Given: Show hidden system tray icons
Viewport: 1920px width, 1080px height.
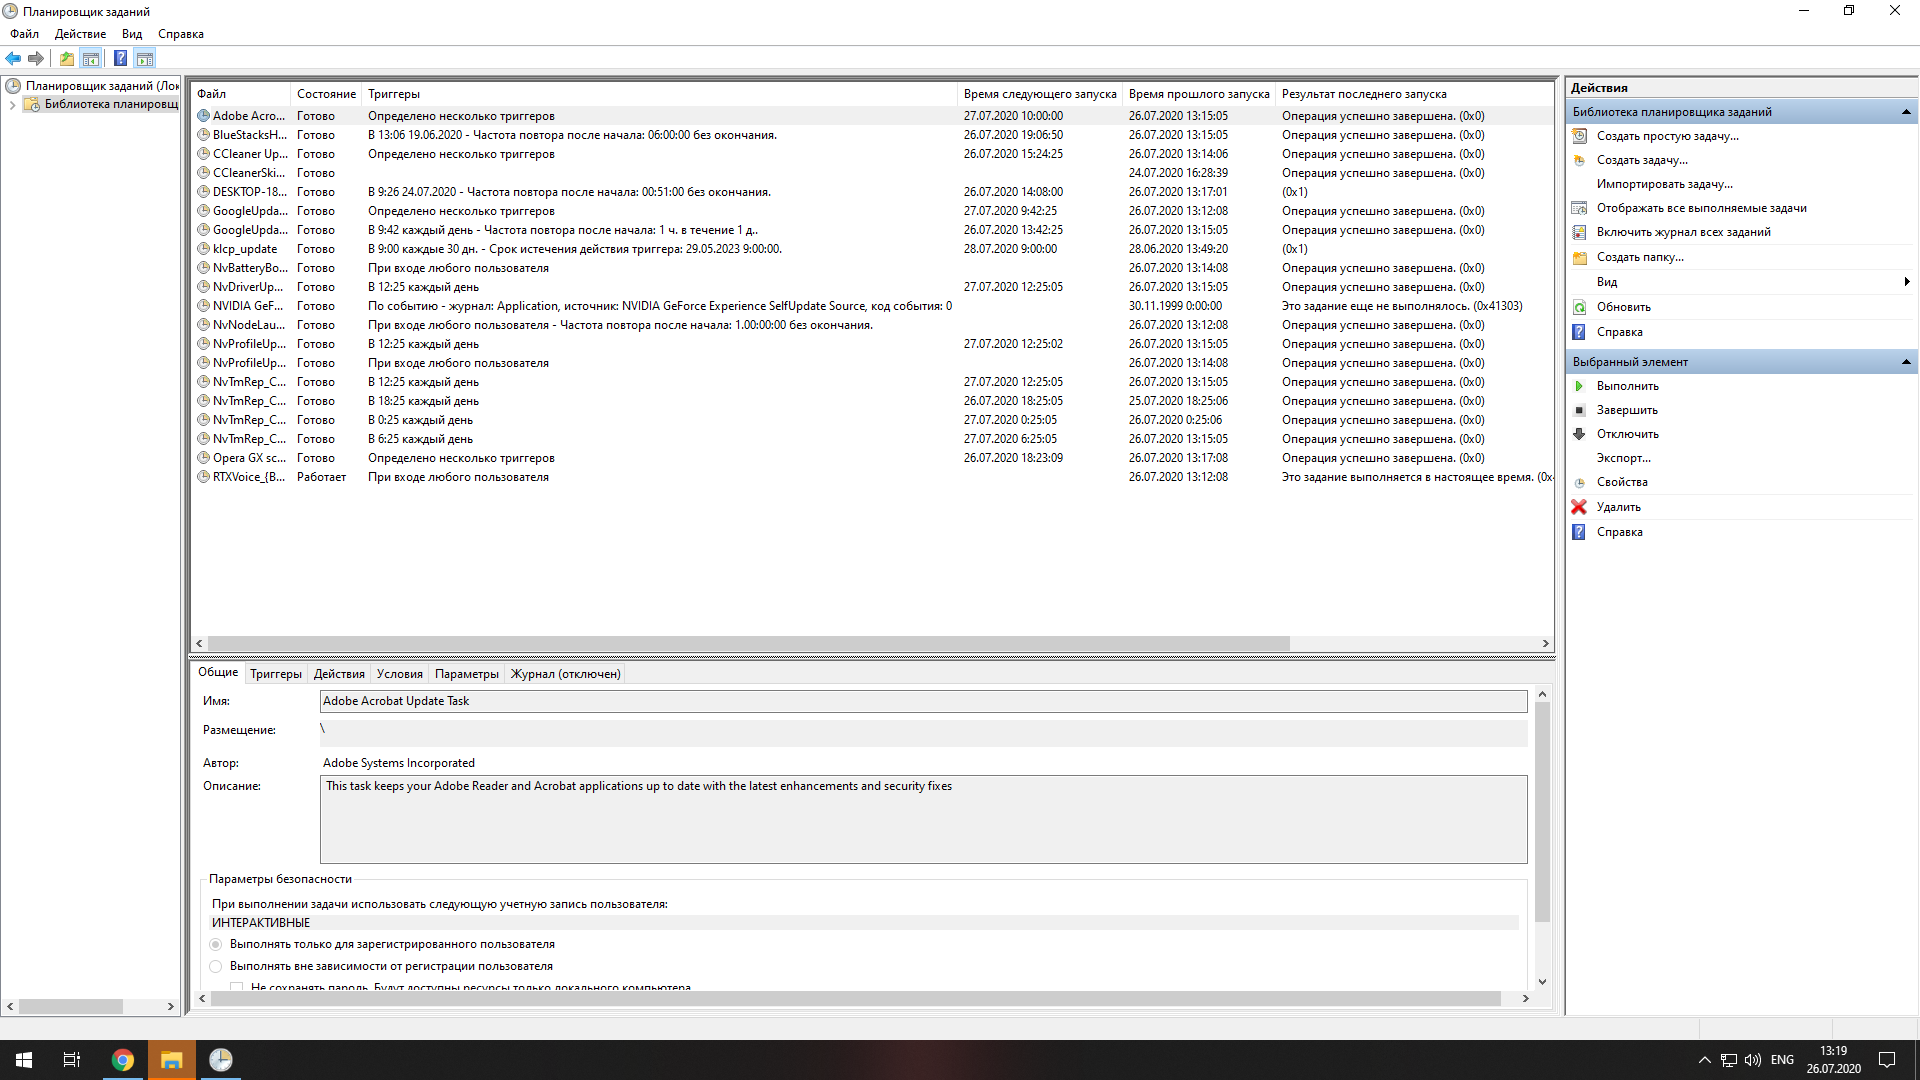Looking at the screenshot, I should click(1705, 1060).
